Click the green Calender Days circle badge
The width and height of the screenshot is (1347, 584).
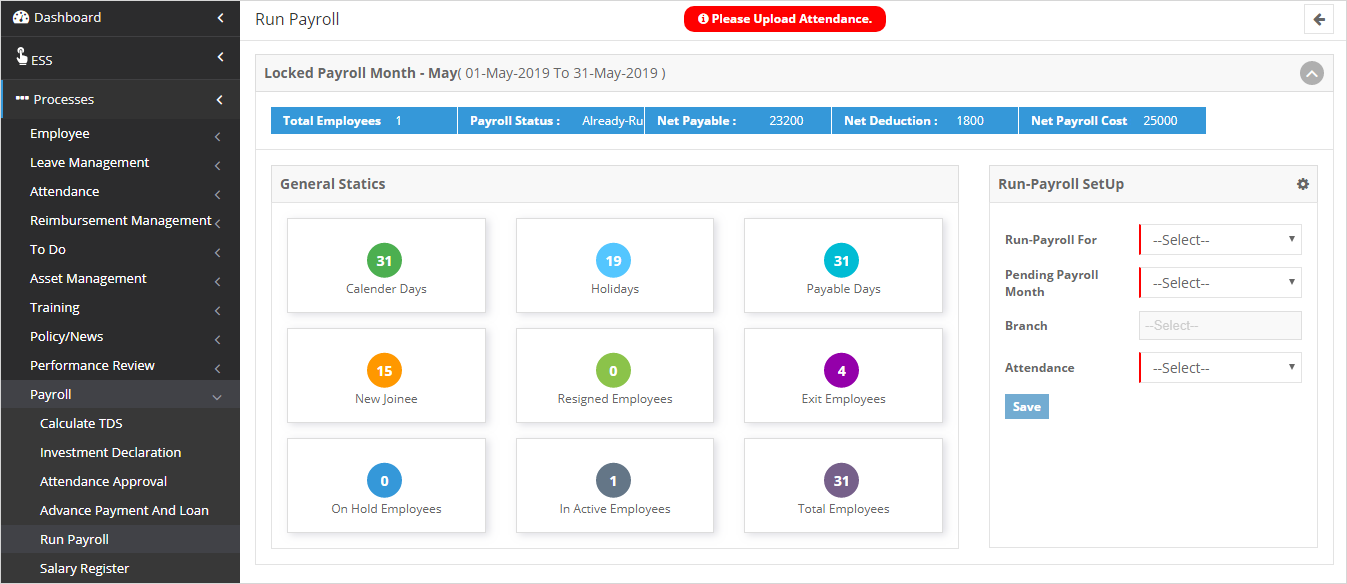(x=384, y=261)
